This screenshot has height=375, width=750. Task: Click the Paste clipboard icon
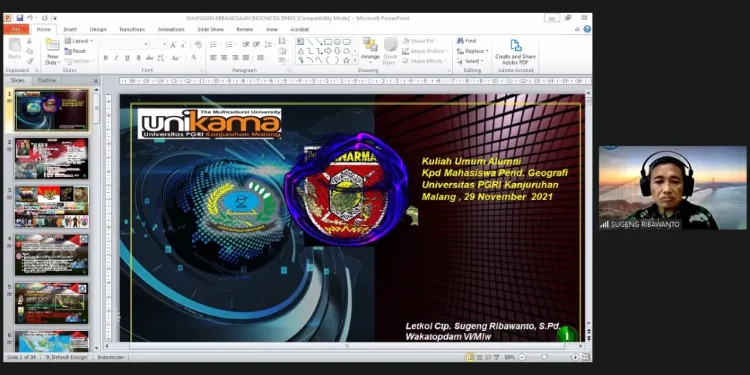click(x=14, y=45)
